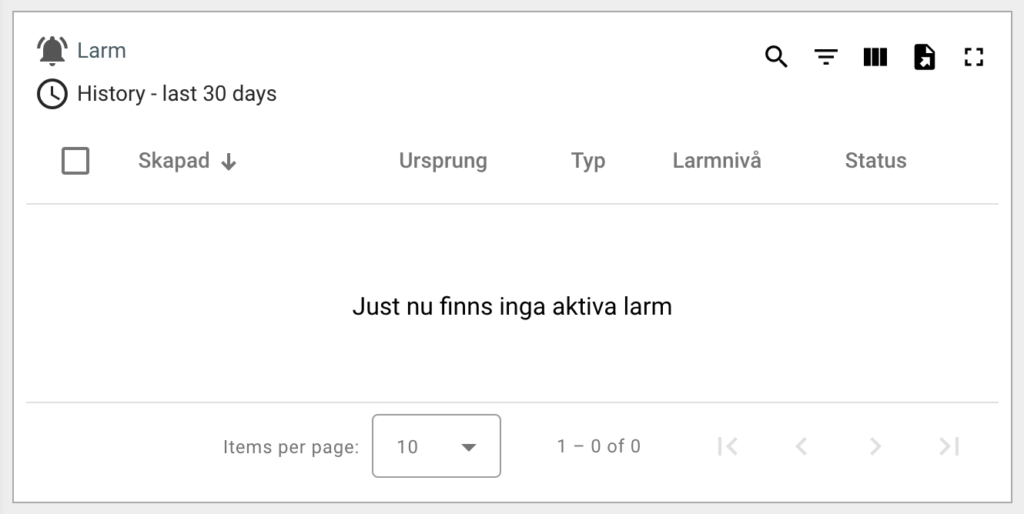Click the export data icon
This screenshot has height=514, width=1024.
click(925, 57)
